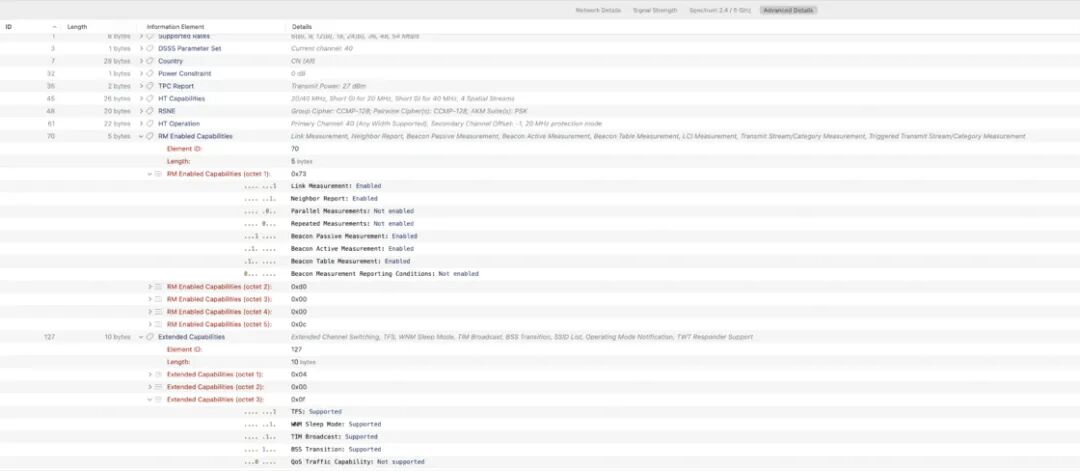Click the list icon of RM octet 3
Screen dimensions: 1080x471
(158, 299)
